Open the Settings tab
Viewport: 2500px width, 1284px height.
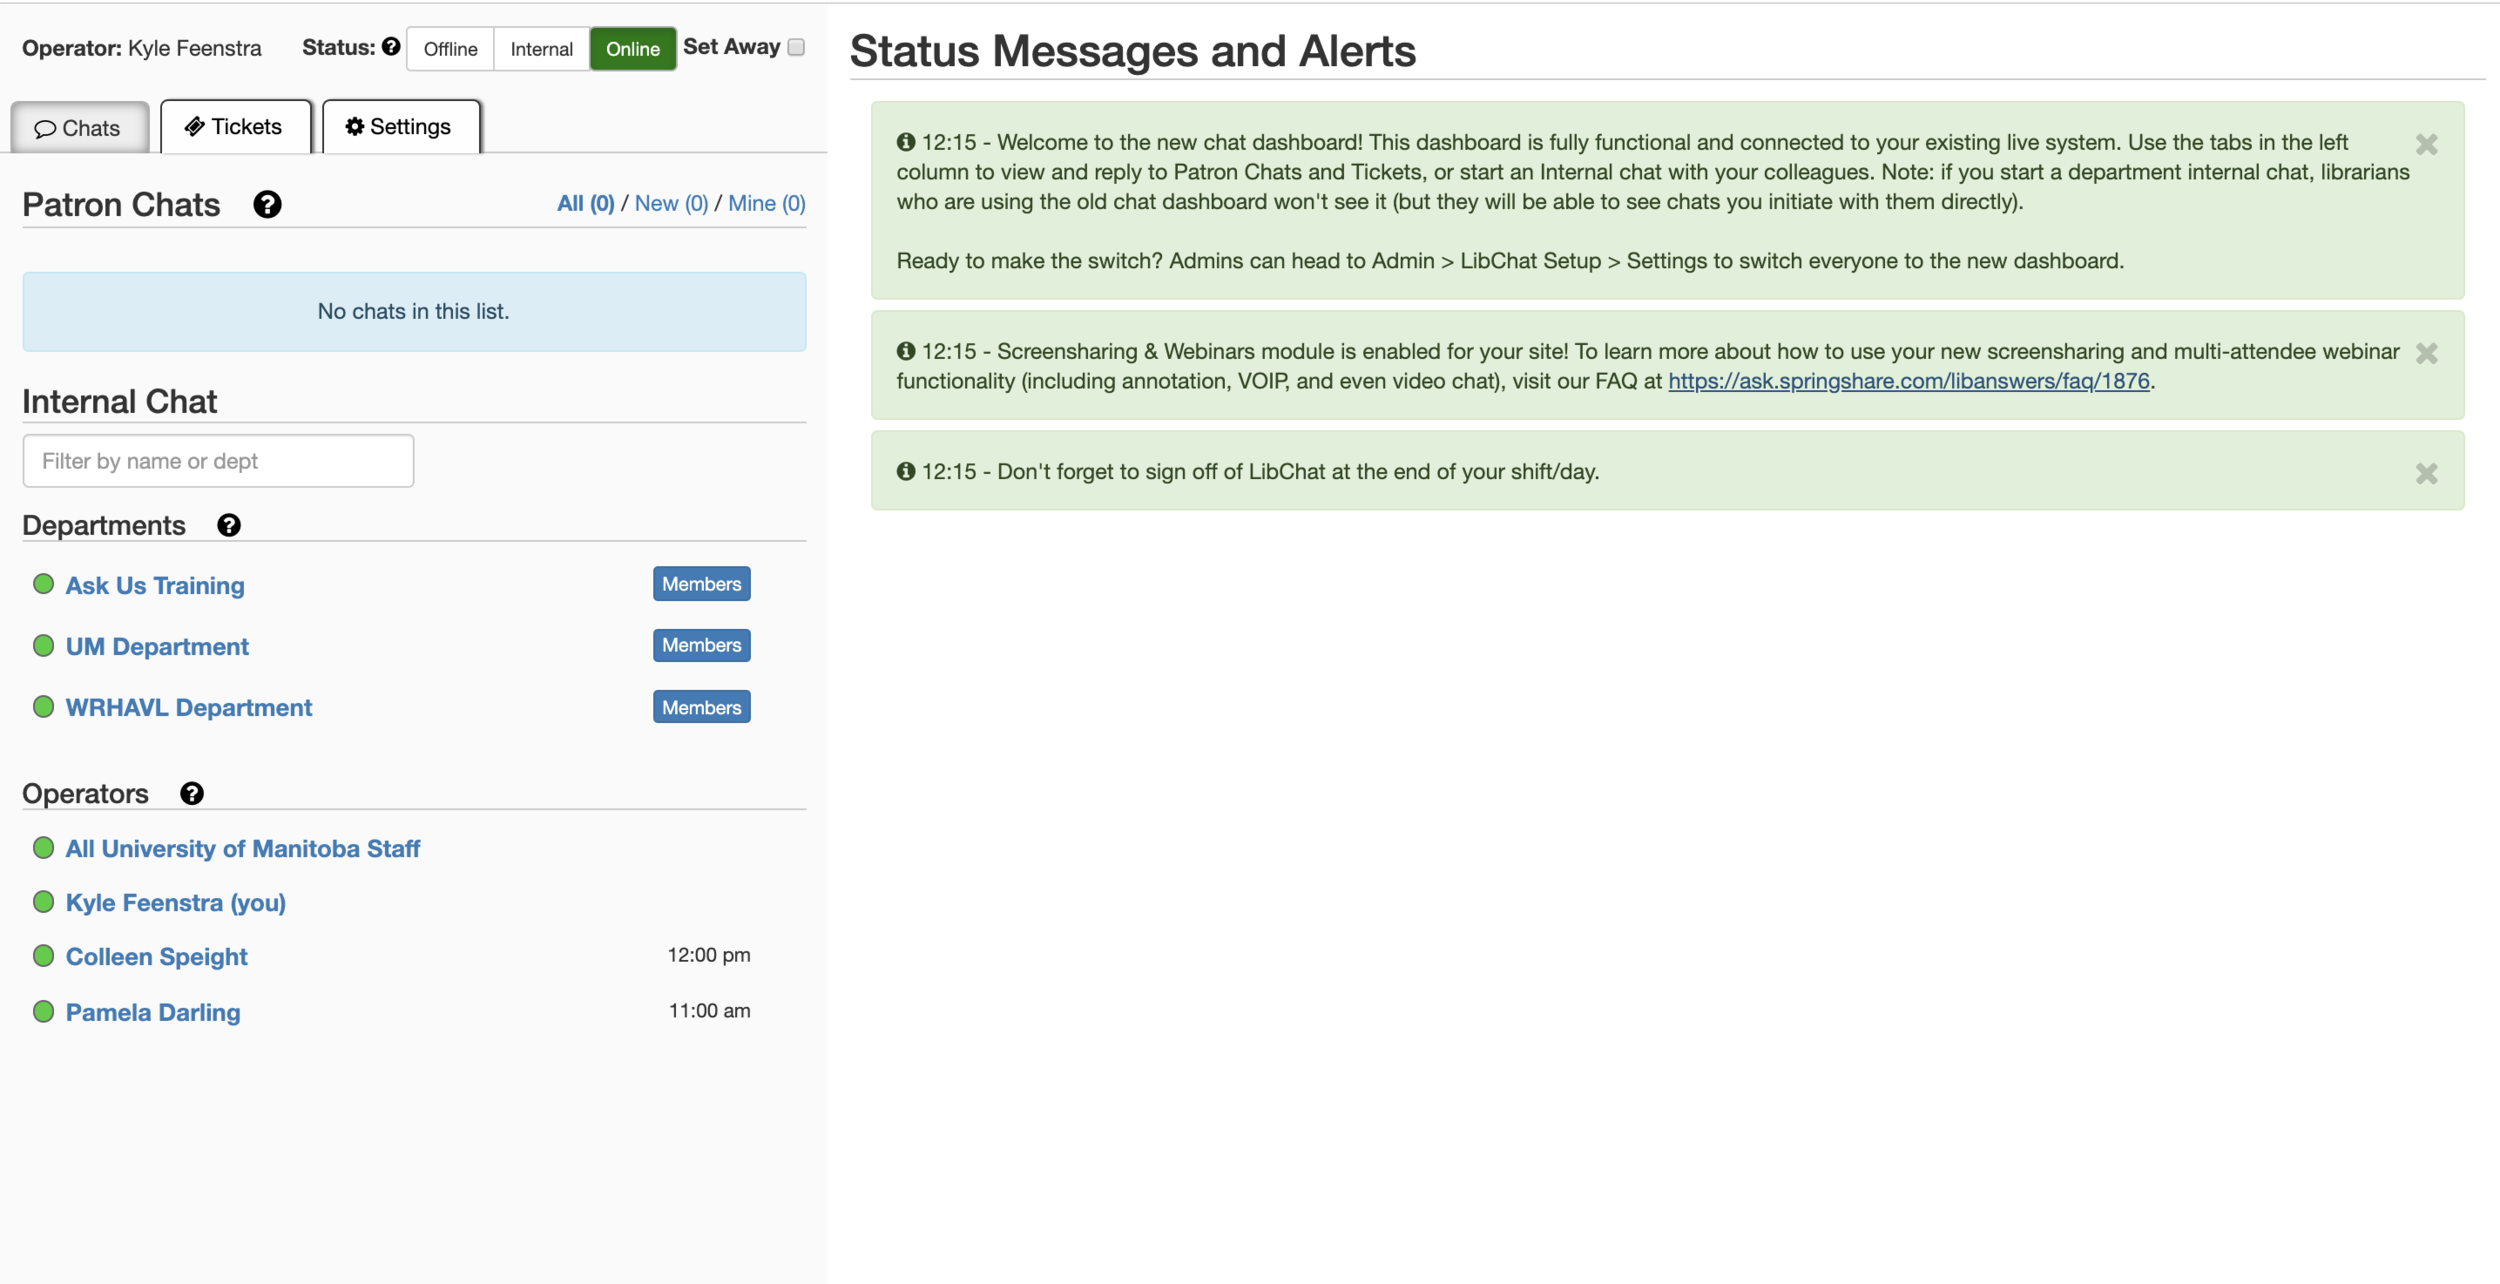pyautogui.click(x=400, y=127)
